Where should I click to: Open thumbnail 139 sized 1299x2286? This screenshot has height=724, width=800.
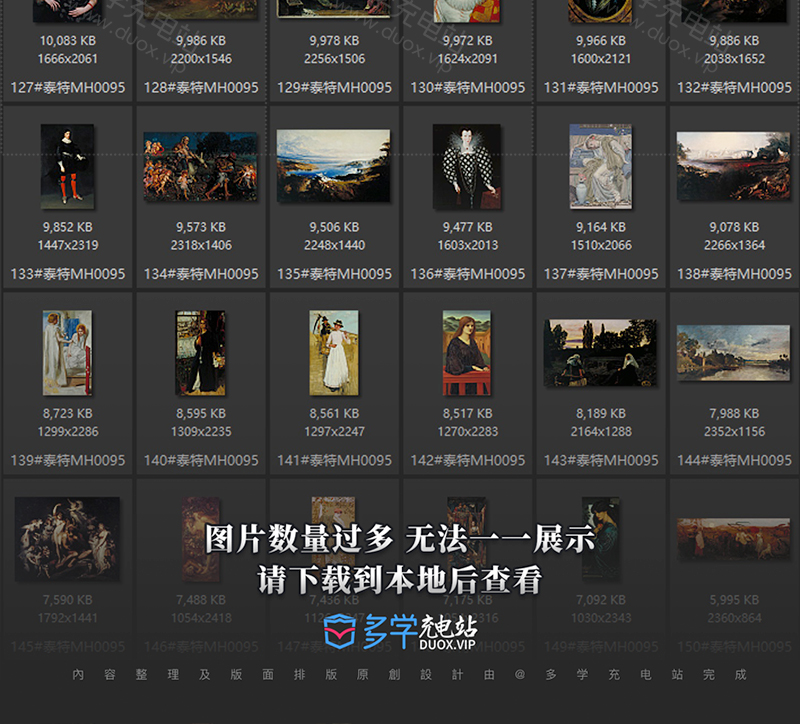(67, 352)
